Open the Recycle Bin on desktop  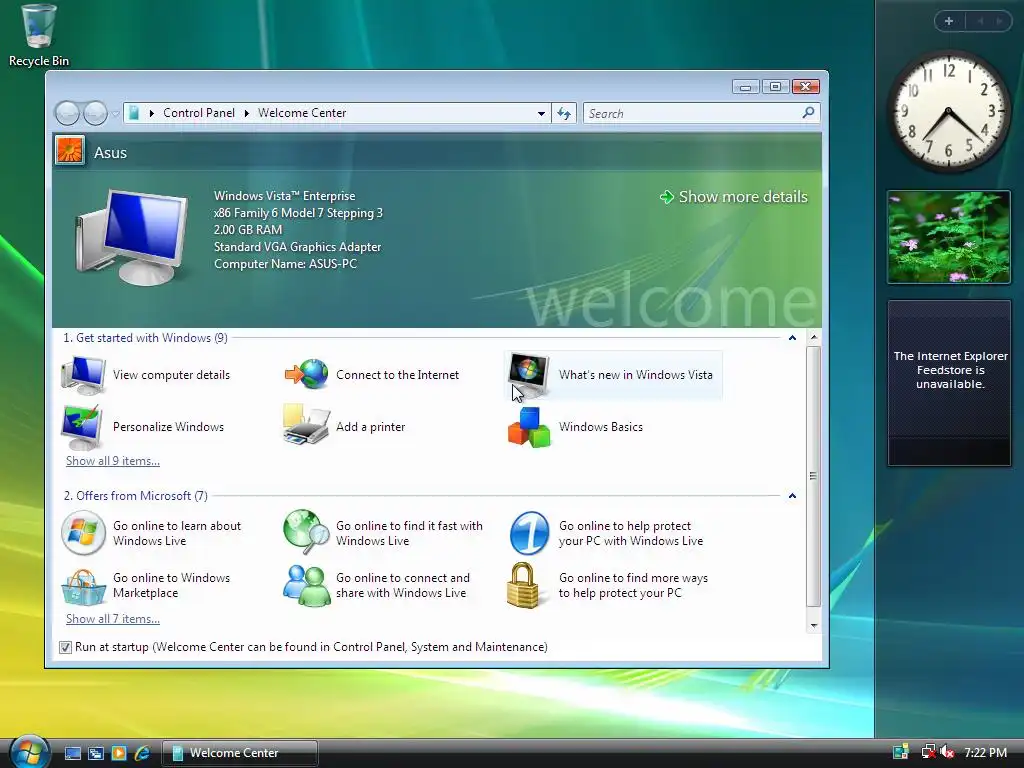[39, 36]
